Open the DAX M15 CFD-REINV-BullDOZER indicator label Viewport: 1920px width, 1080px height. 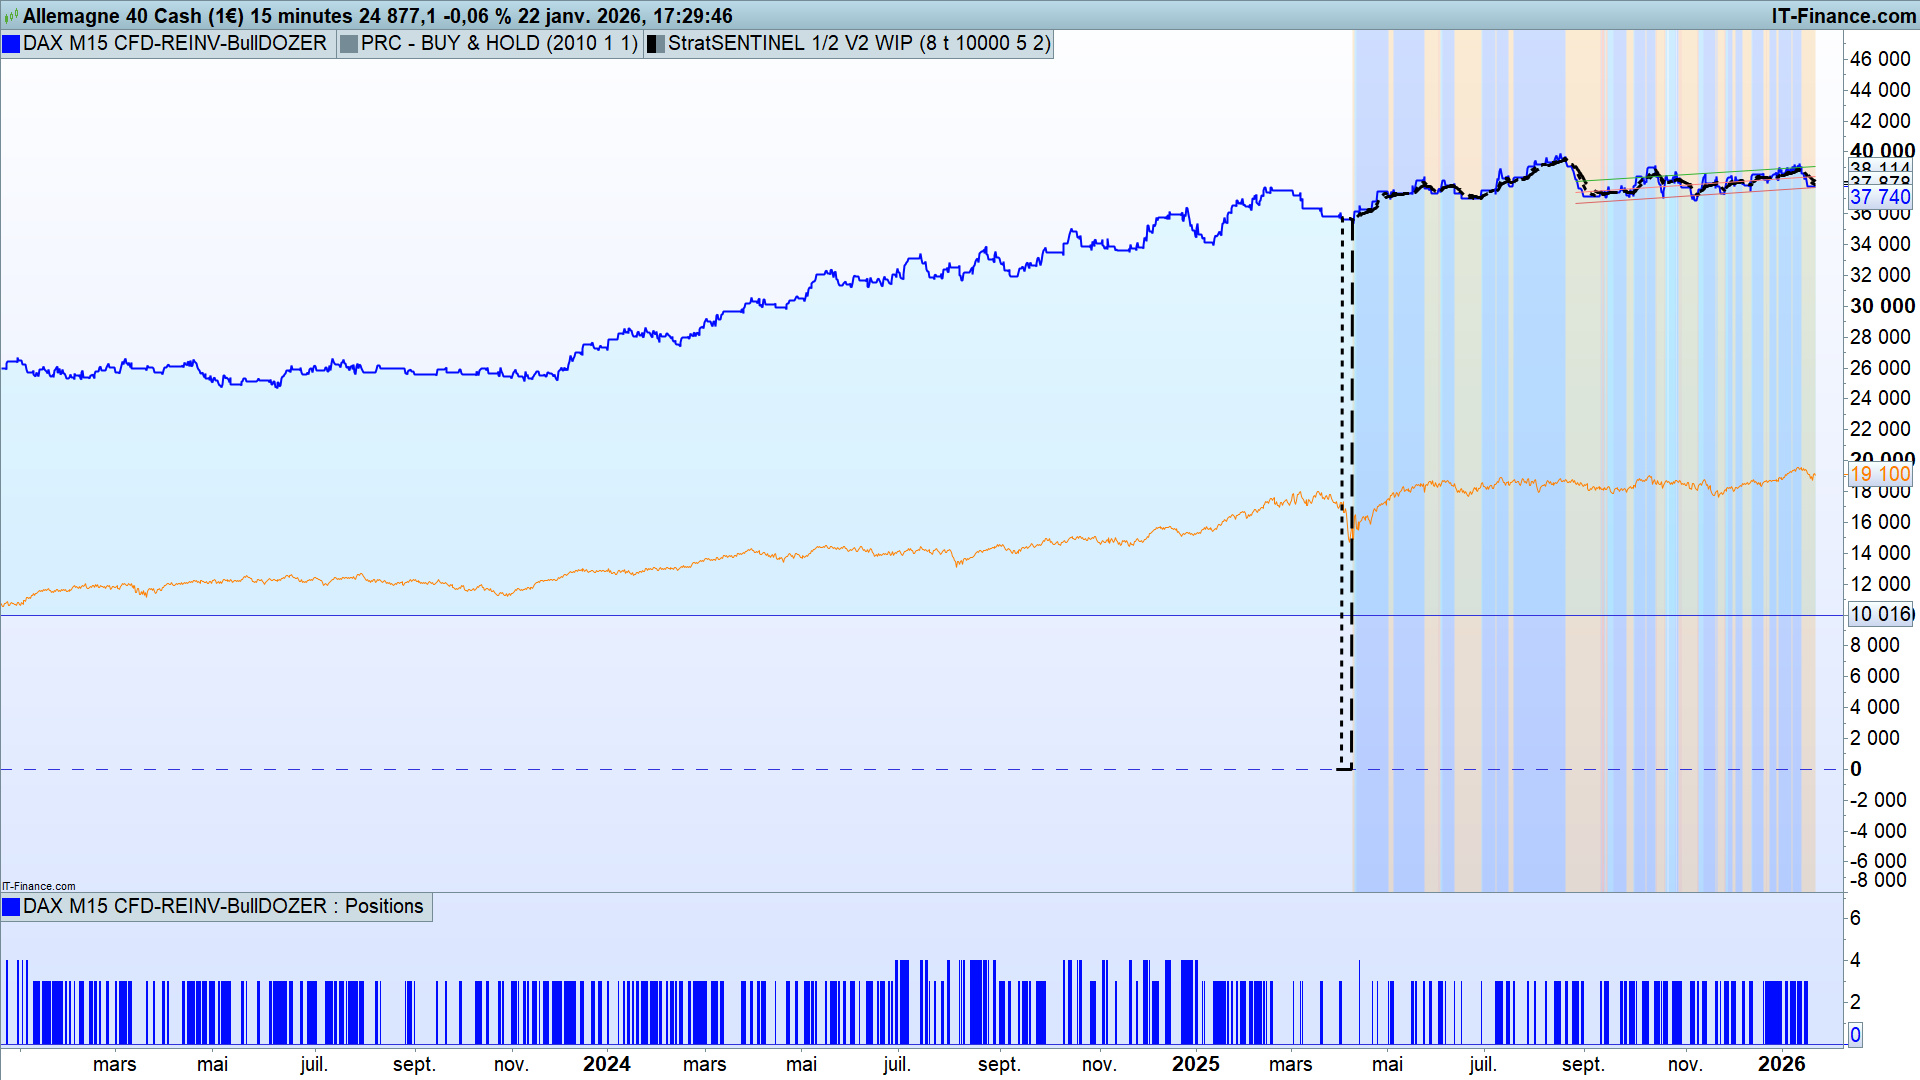coord(175,44)
